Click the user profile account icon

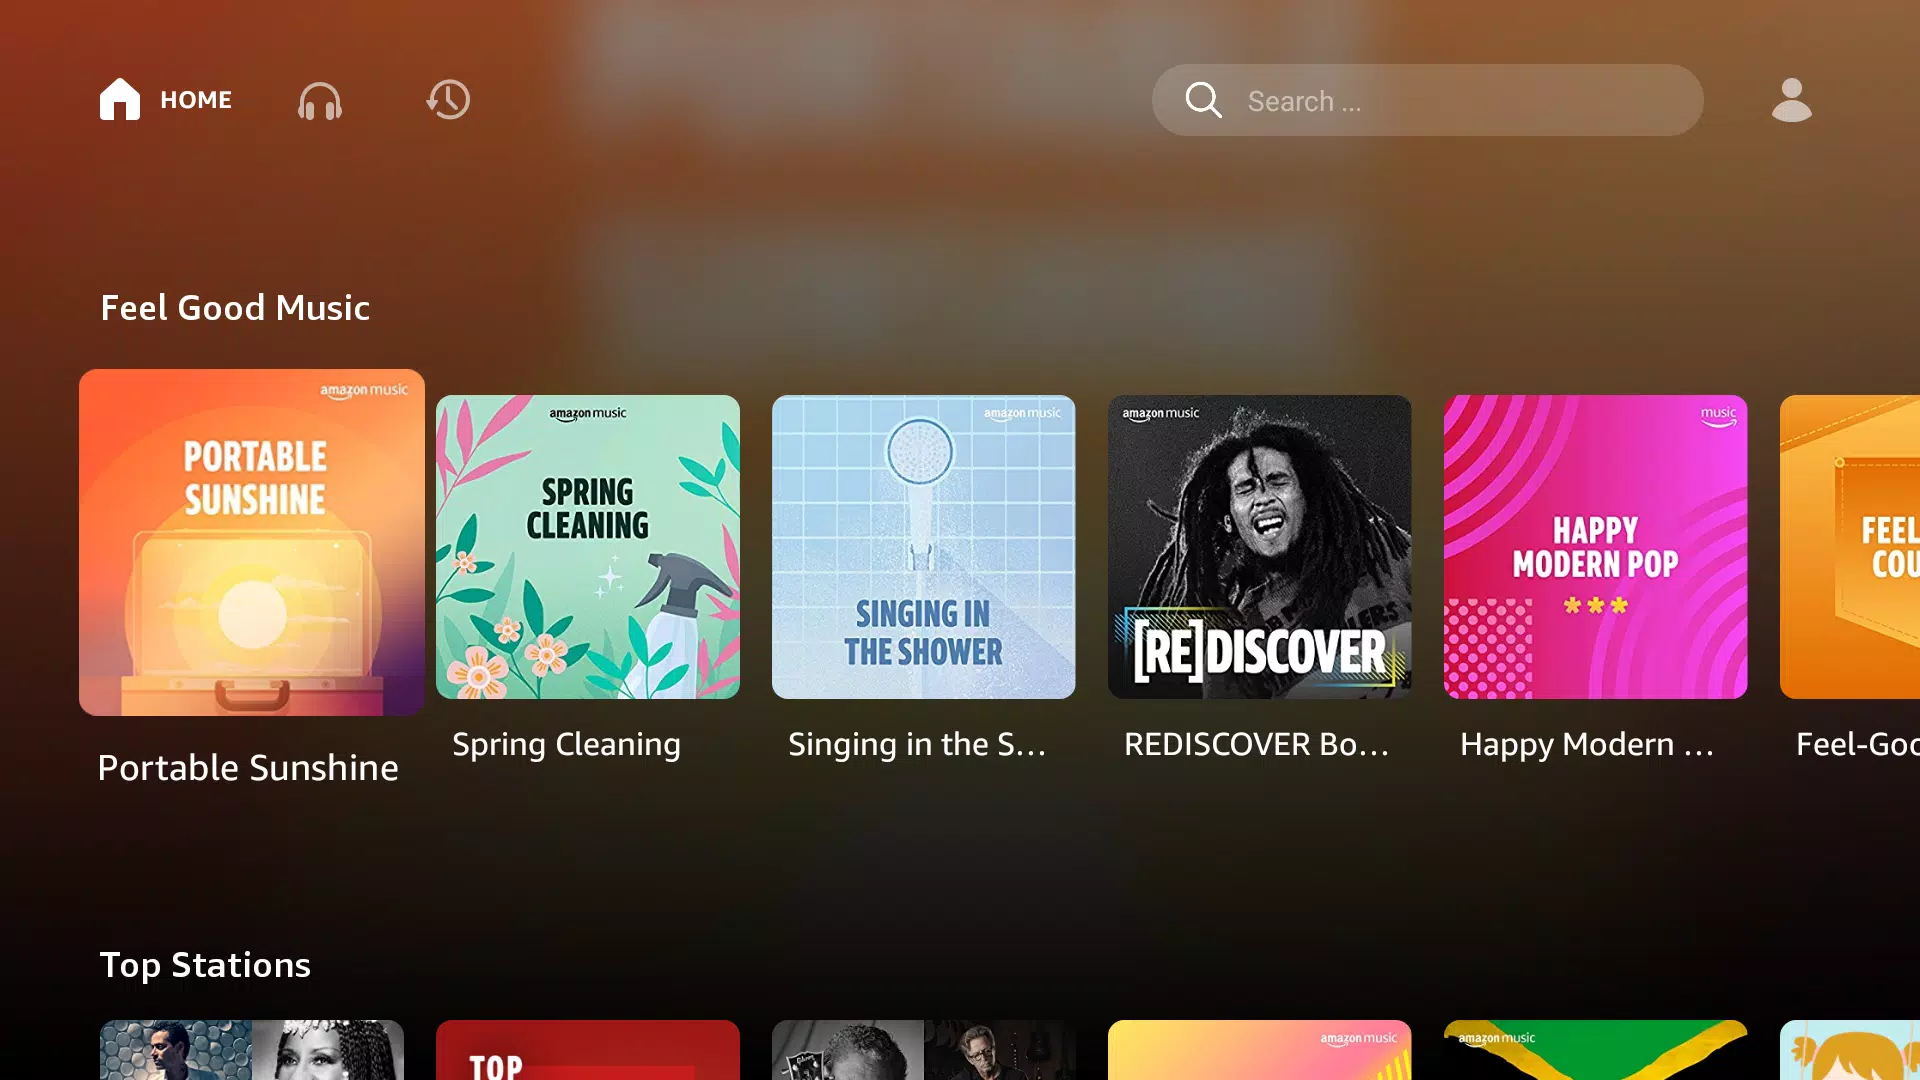(1789, 99)
